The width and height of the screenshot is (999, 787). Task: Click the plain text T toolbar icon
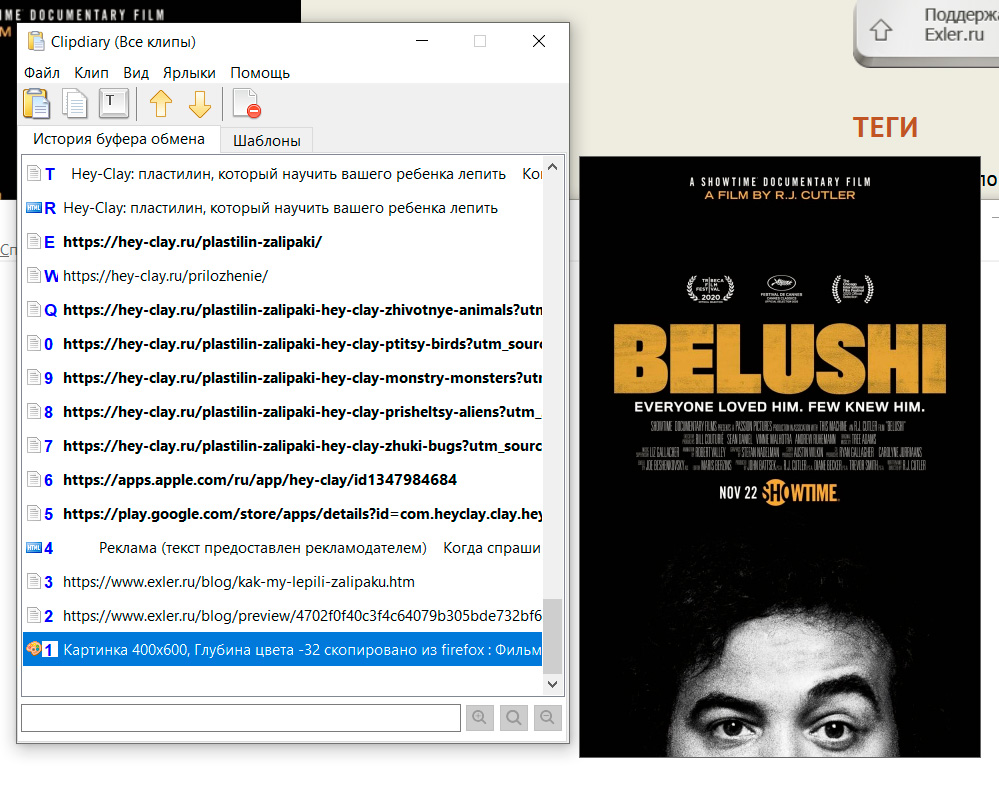coord(113,104)
